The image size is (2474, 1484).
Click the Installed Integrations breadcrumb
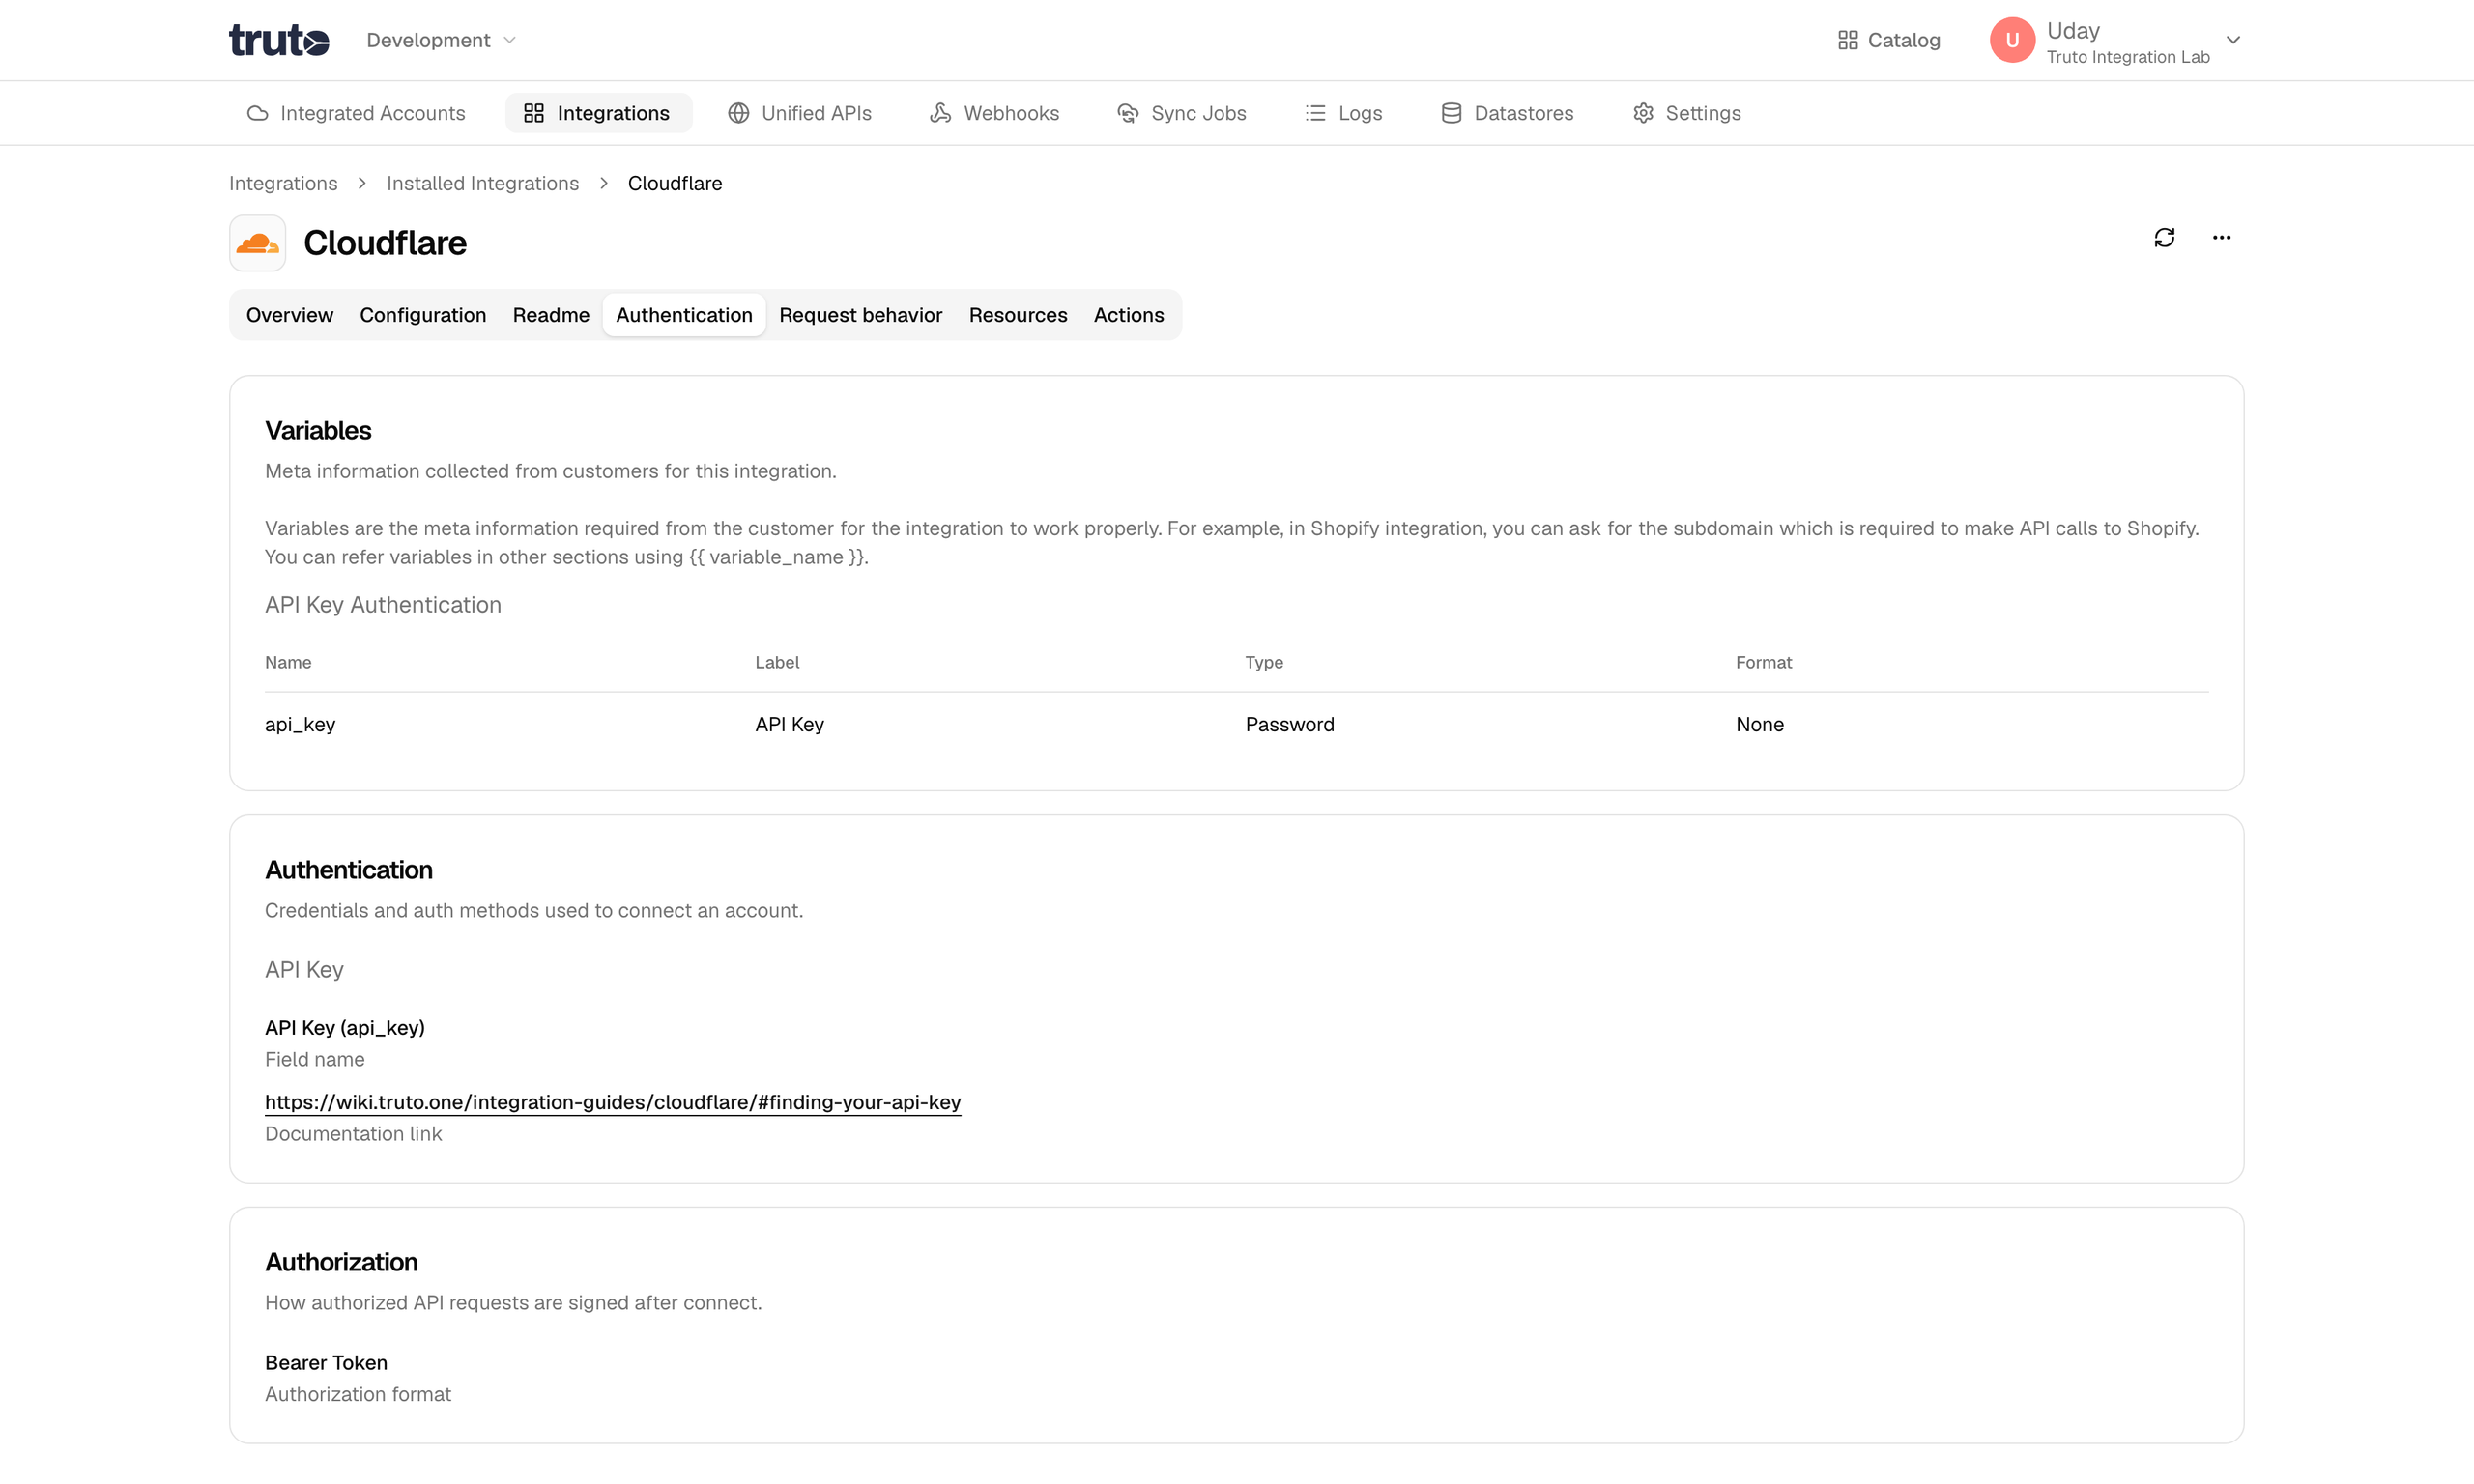coord(483,183)
